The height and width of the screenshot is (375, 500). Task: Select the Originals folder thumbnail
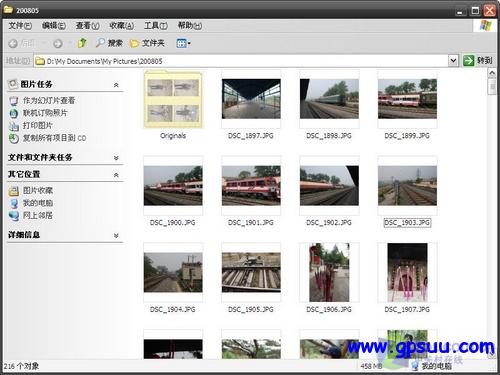[173, 99]
